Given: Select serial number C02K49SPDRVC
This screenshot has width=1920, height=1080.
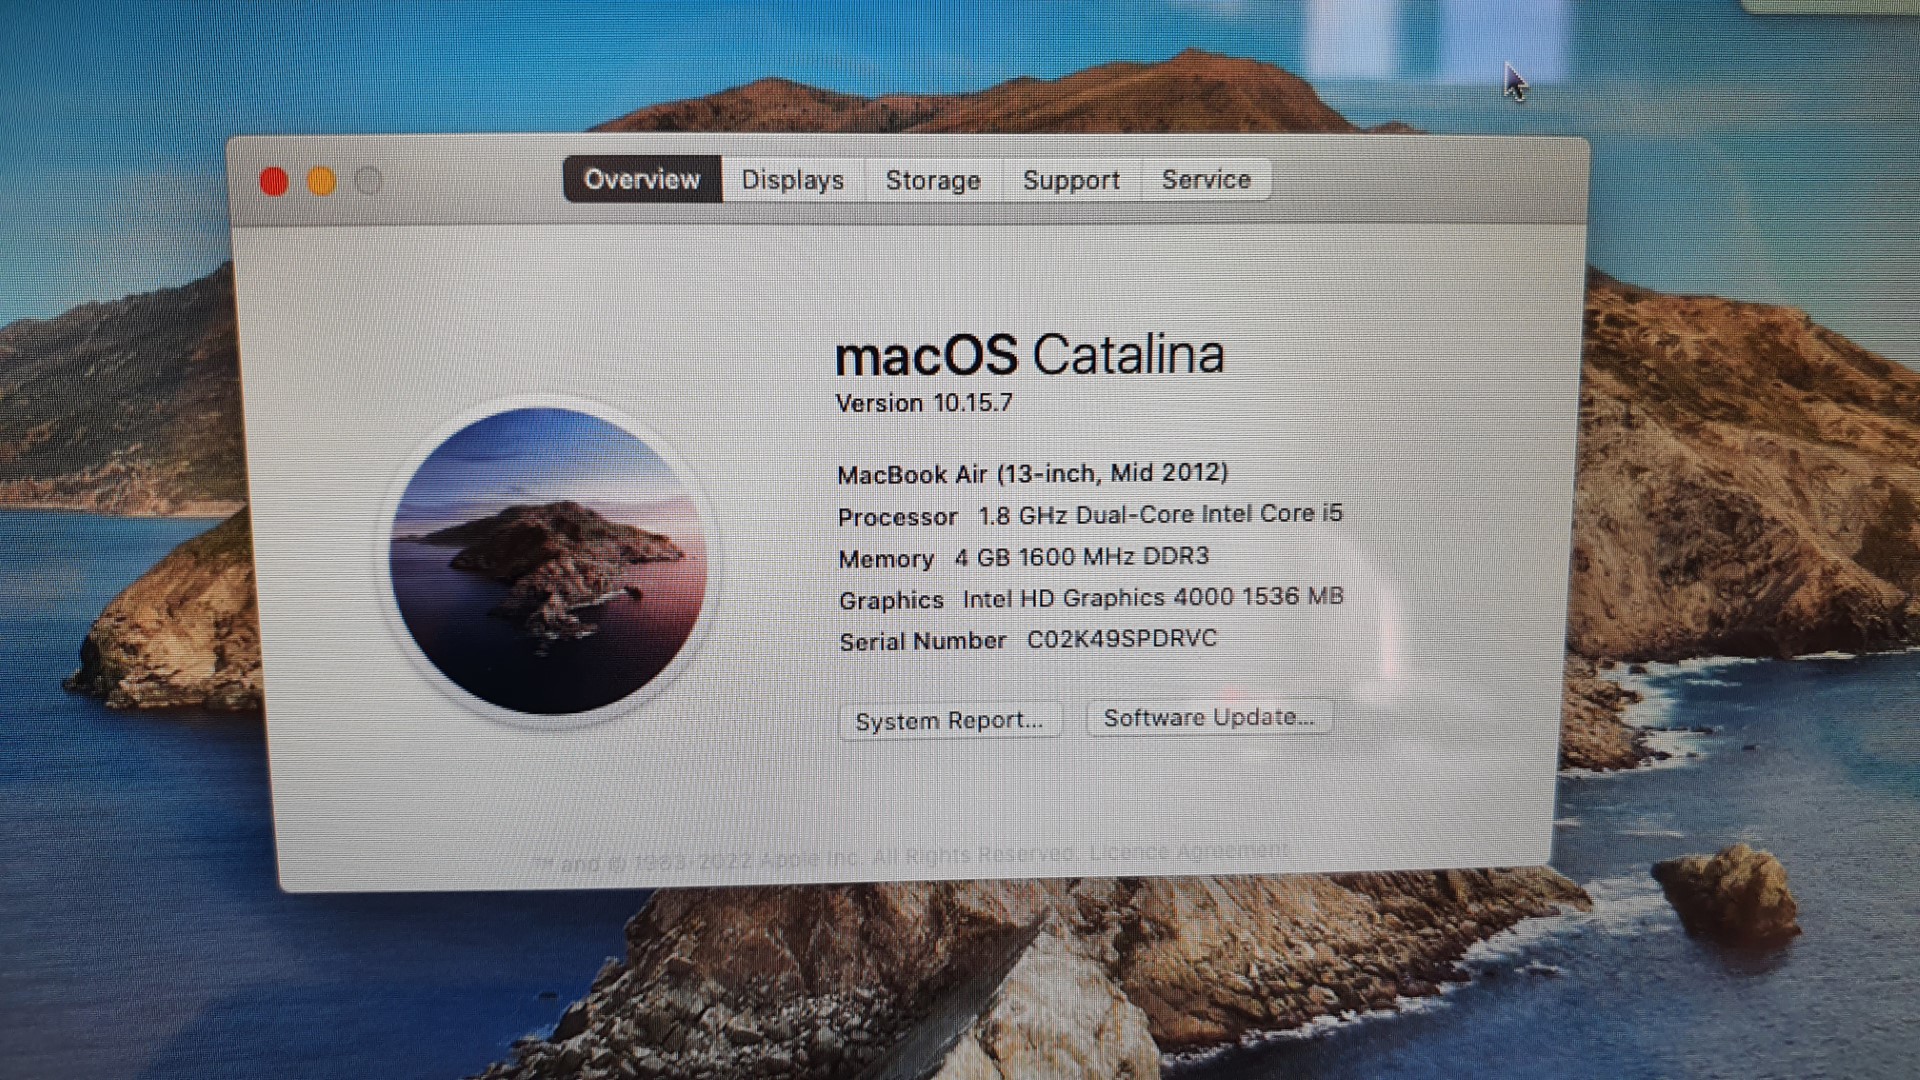Looking at the screenshot, I should pos(1122,638).
